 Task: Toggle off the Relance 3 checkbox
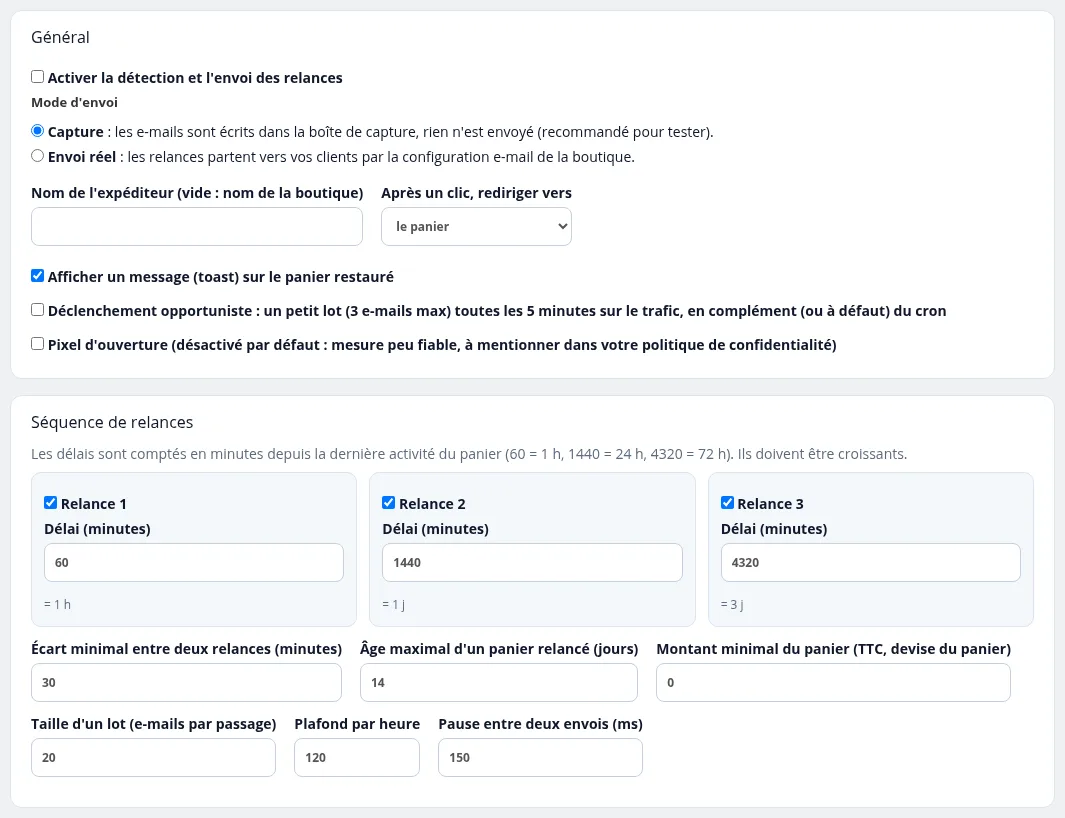point(727,503)
